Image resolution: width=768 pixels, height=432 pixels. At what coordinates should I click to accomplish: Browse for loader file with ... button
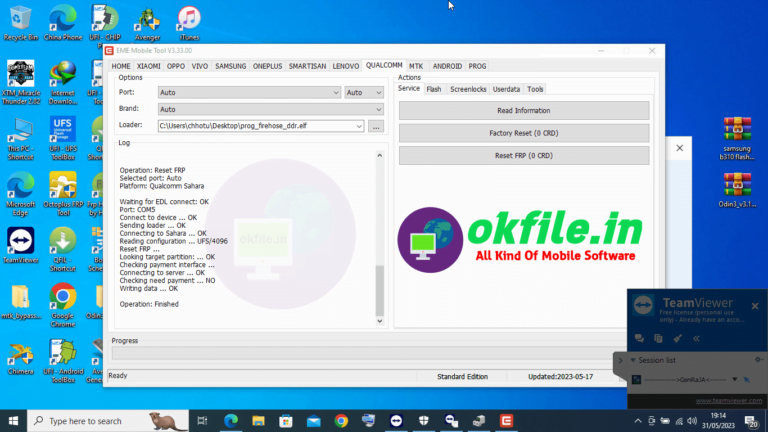coord(376,126)
